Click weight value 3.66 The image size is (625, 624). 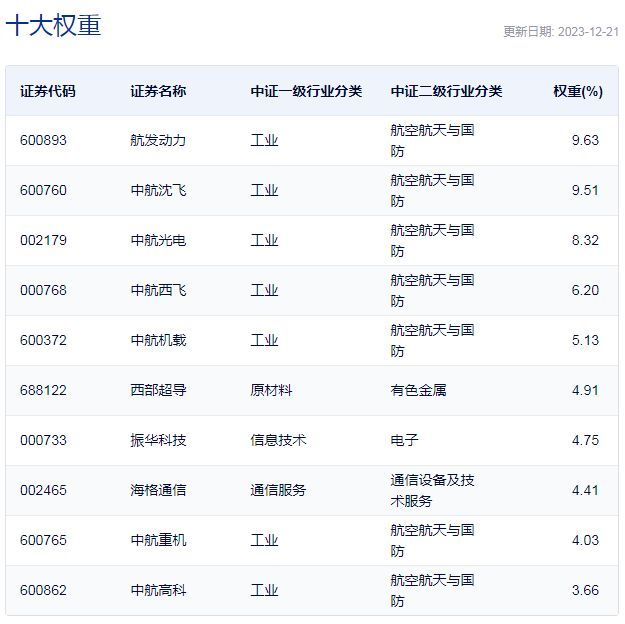(585, 591)
